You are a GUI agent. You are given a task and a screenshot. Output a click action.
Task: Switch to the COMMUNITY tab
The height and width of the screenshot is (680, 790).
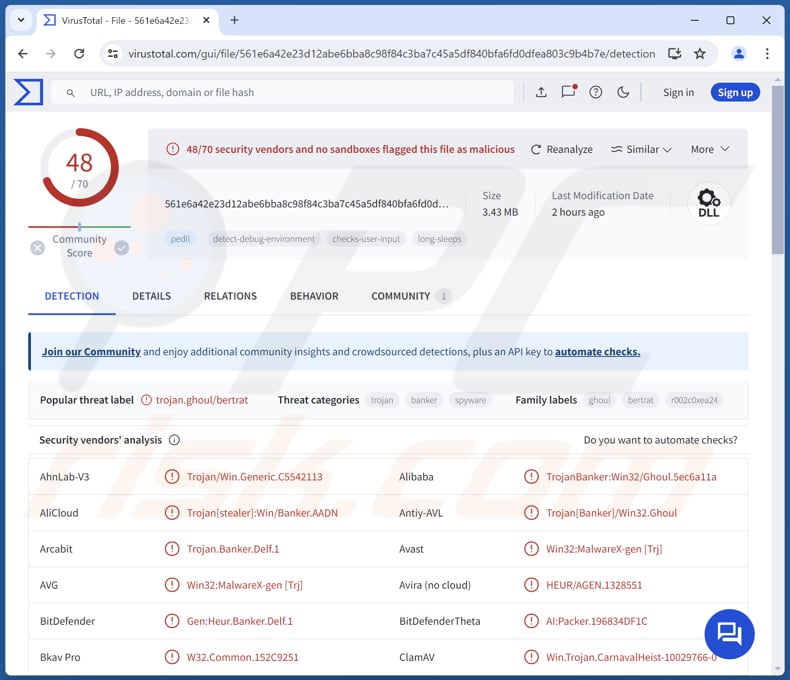pyautogui.click(x=411, y=296)
